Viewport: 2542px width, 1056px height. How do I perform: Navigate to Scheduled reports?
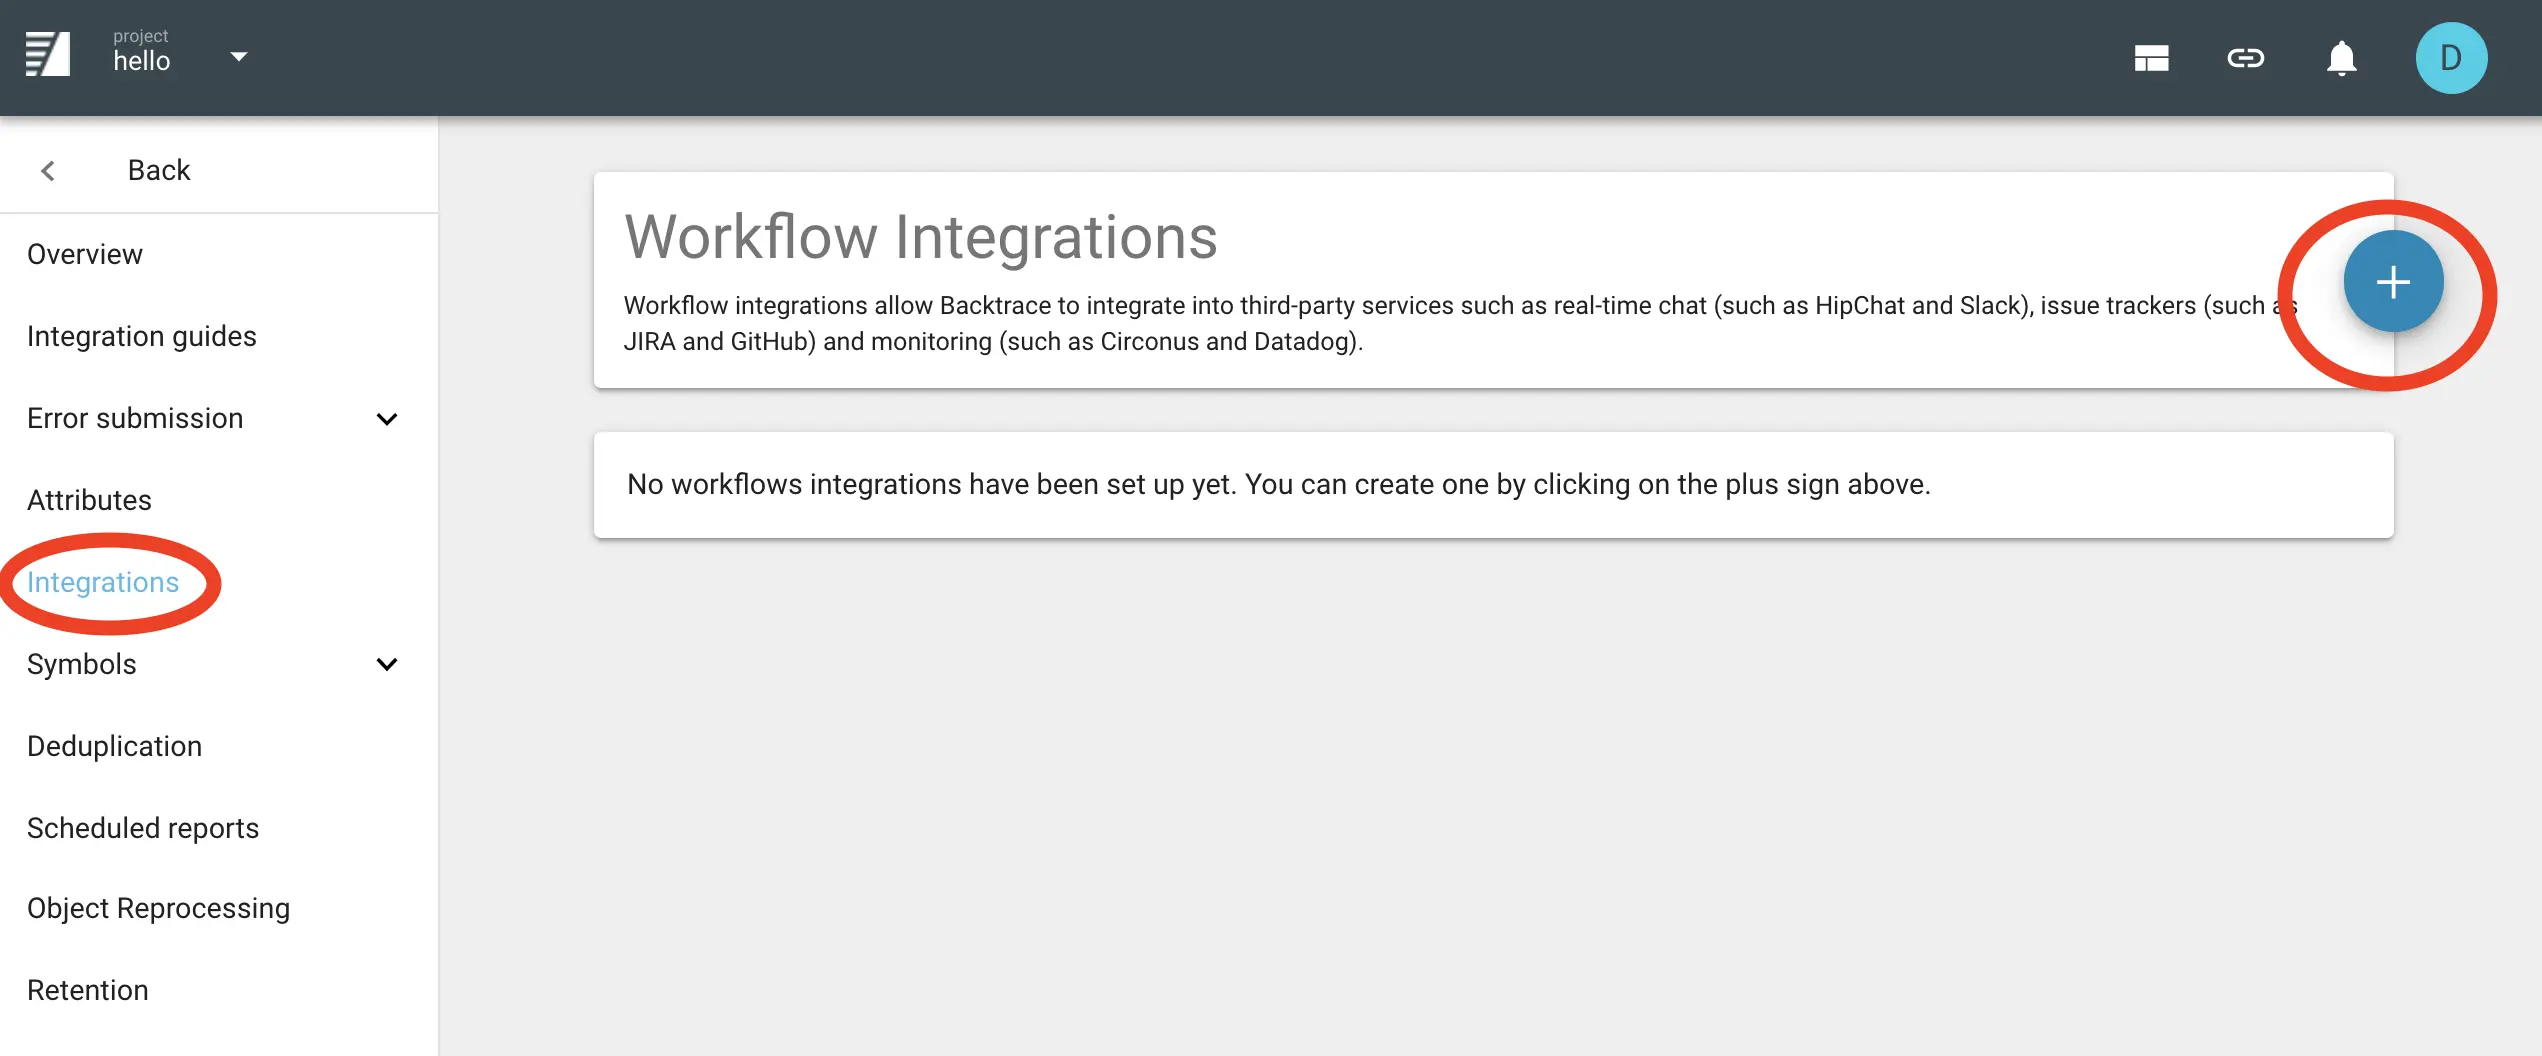[143, 829]
